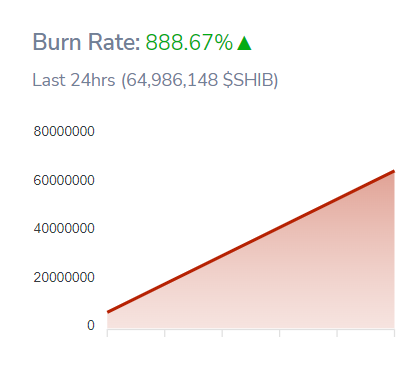
Task: Click the Last 24hrs subtitle text
Action: [74, 80]
